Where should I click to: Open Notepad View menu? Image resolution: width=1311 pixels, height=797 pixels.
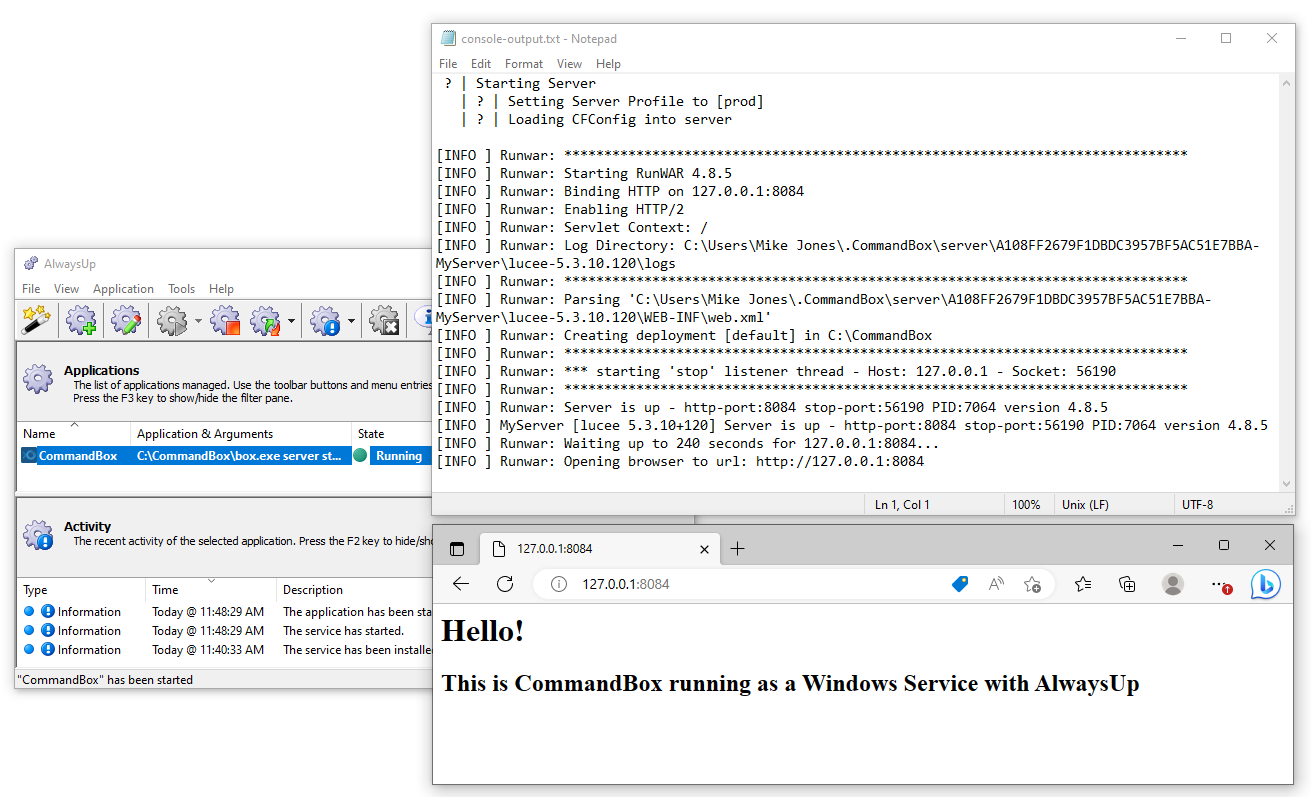point(569,64)
